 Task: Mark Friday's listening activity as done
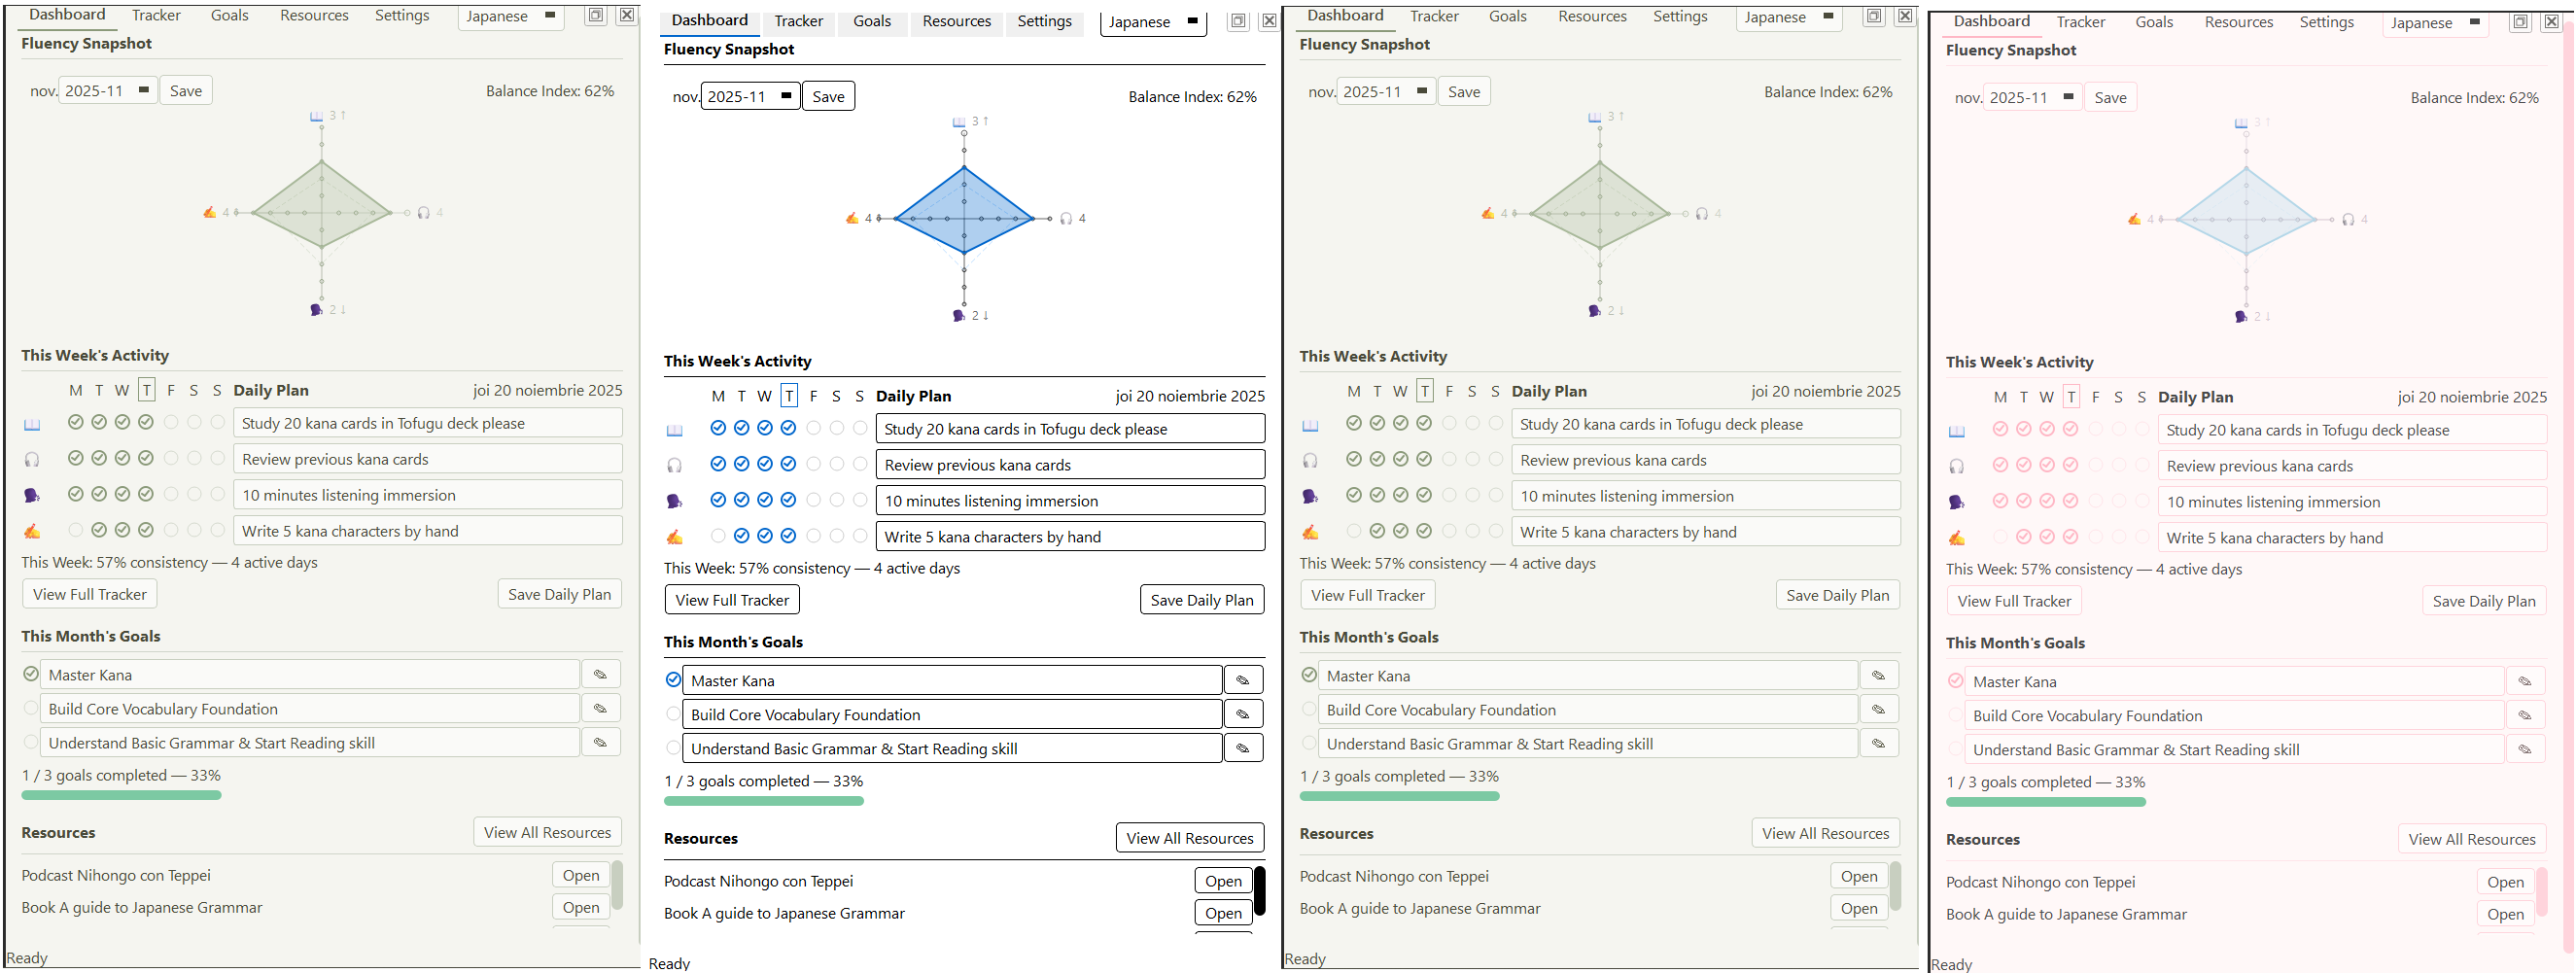pyautogui.click(x=171, y=458)
